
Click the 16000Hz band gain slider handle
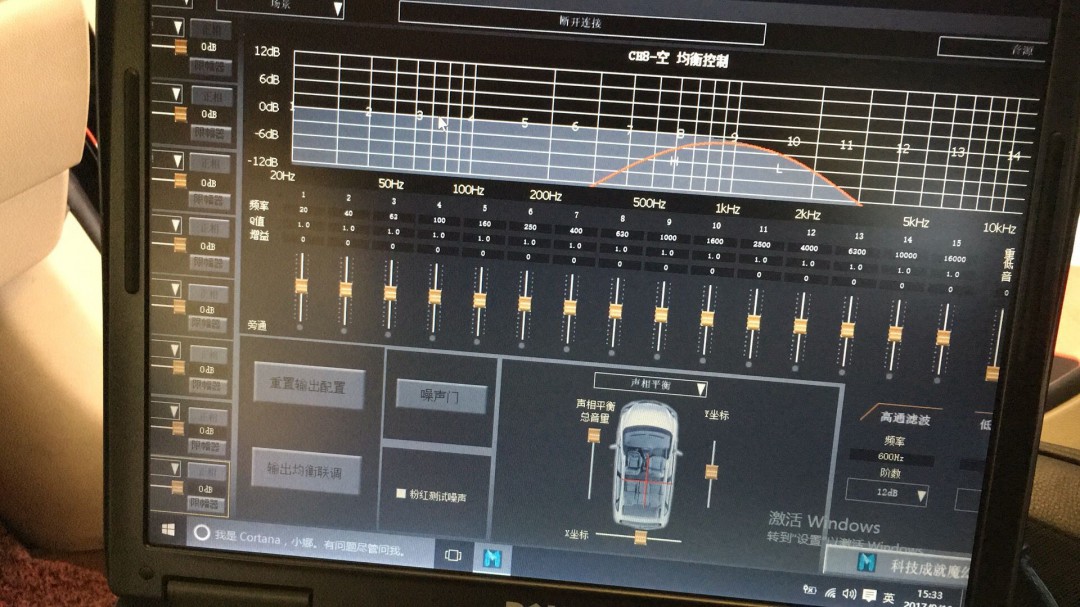click(x=943, y=338)
